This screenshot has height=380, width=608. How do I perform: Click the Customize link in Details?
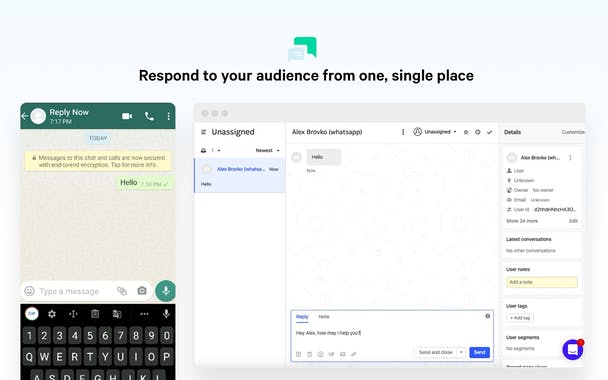click(573, 132)
